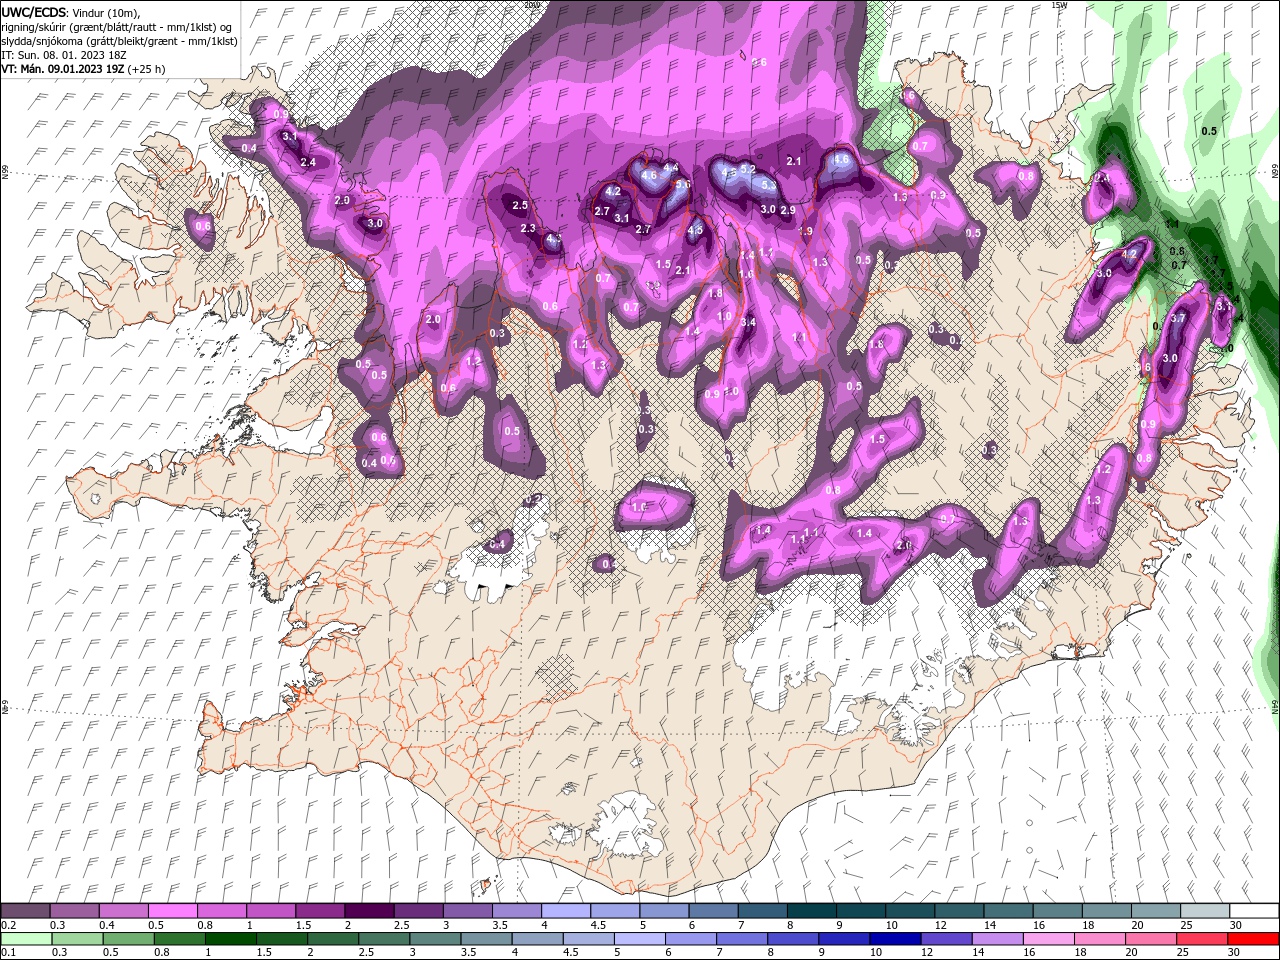Click the black '0.5' label over green rain area

(x=1209, y=131)
